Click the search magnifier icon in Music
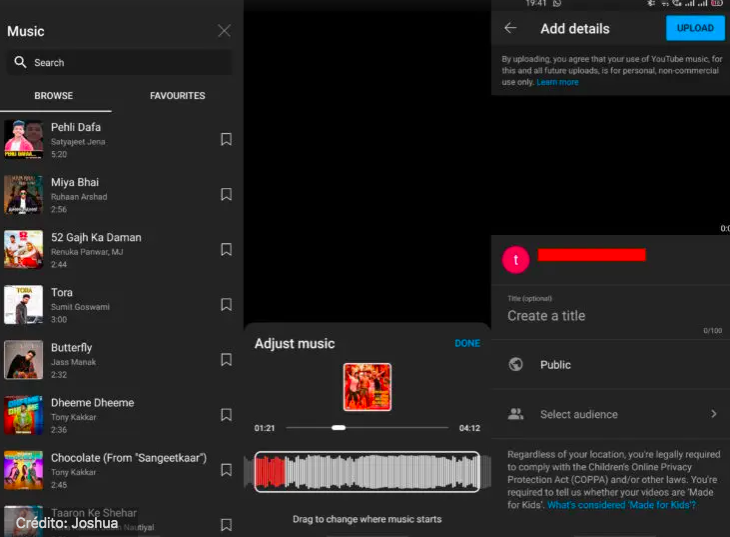This screenshot has height=537, width=730. [20, 63]
